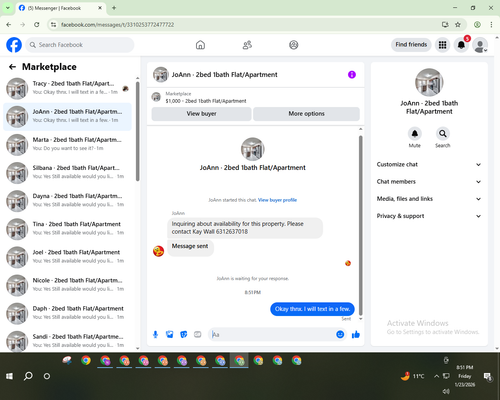This screenshot has height=400, width=500.
Task: Show hidden system tray icons
Action: [436, 376]
